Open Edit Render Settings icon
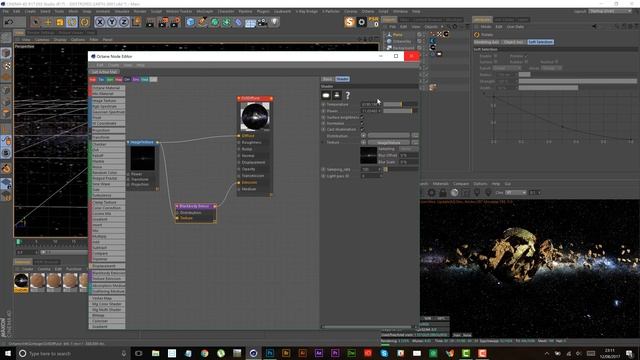The width and height of the screenshot is (640, 360). (x=175, y=22)
